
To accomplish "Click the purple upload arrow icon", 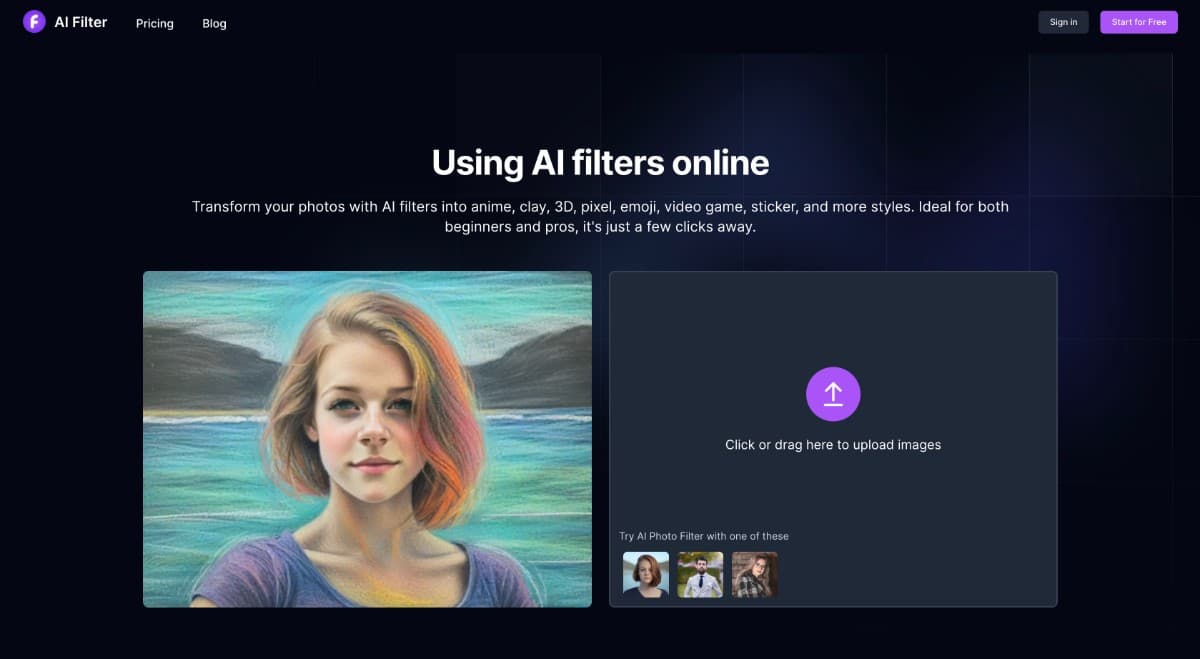I will [833, 394].
